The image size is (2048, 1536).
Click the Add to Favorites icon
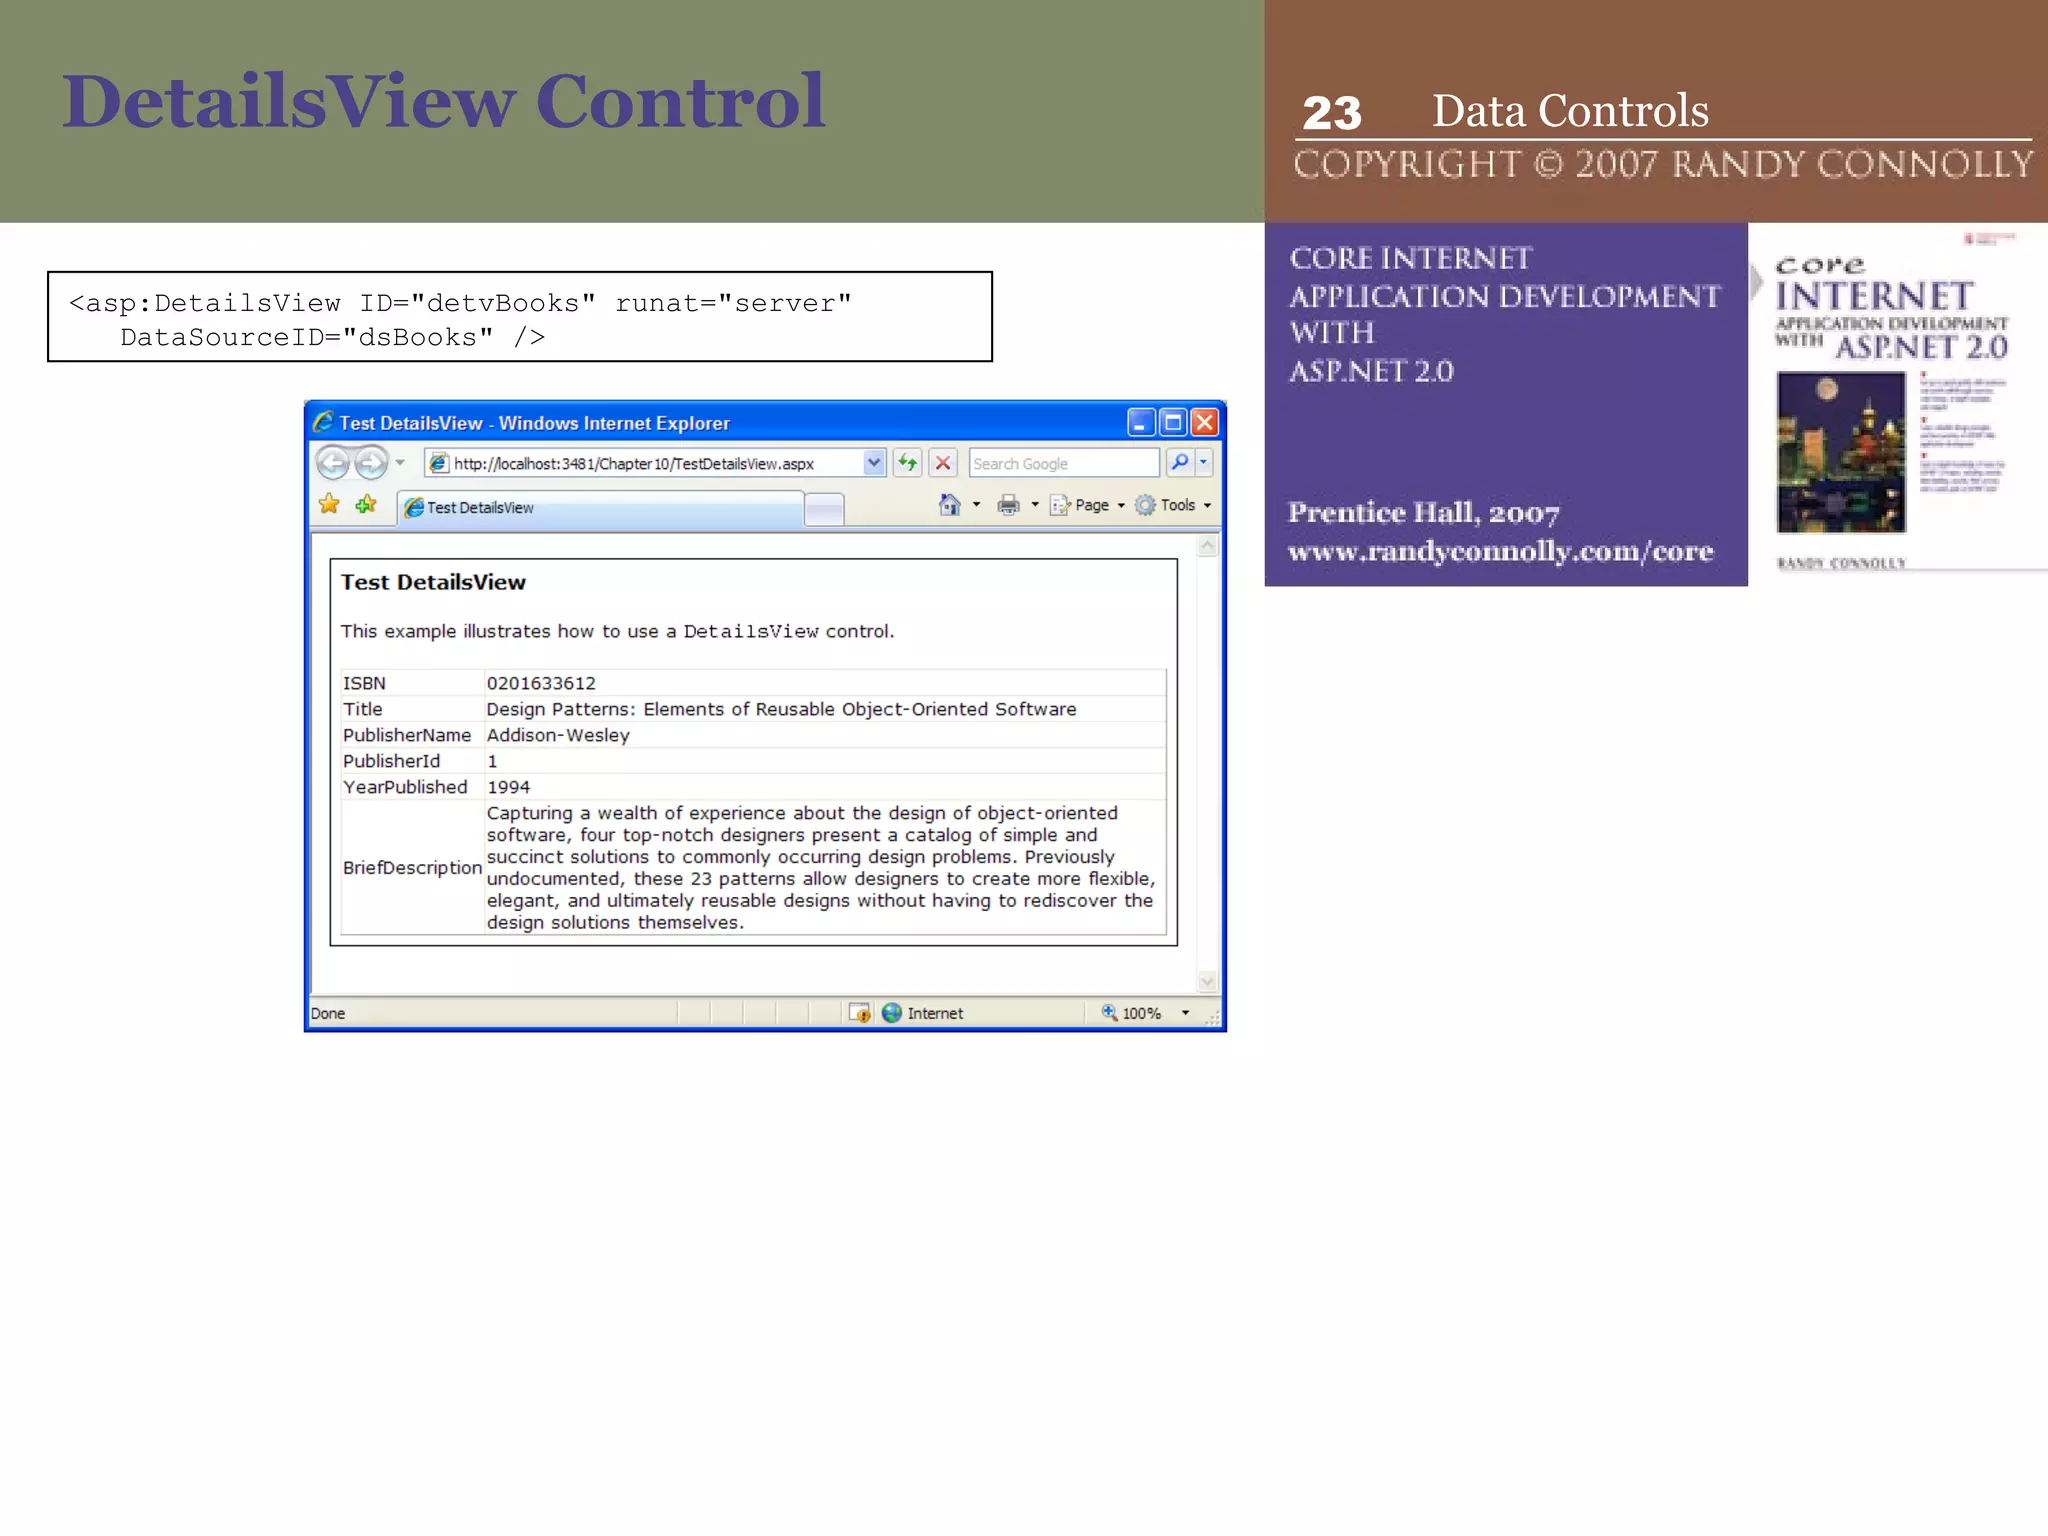coord(366,505)
